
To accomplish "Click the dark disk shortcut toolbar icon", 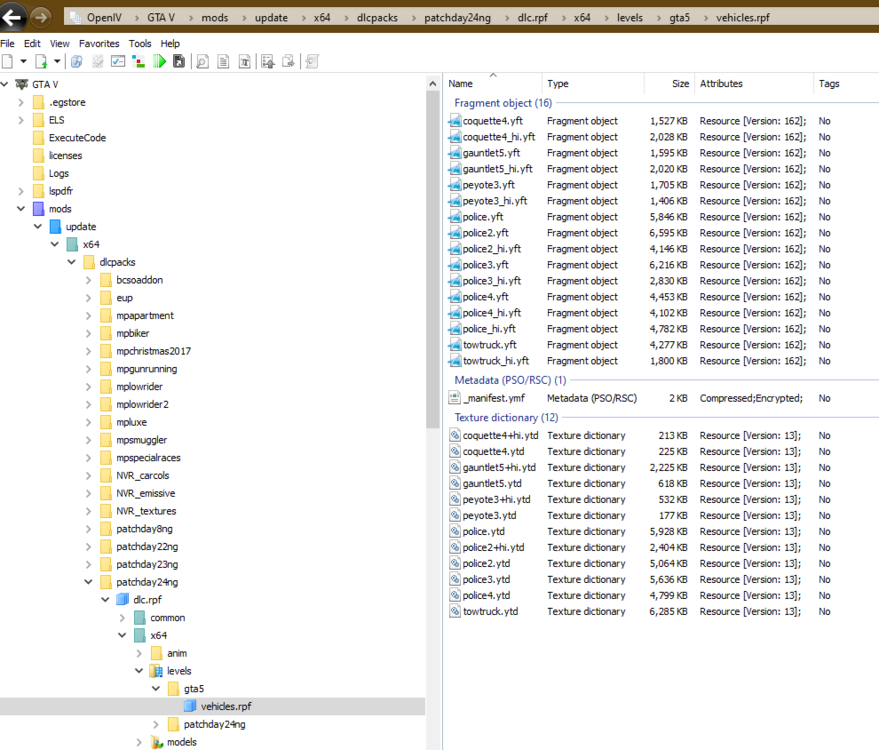I will click(179, 62).
